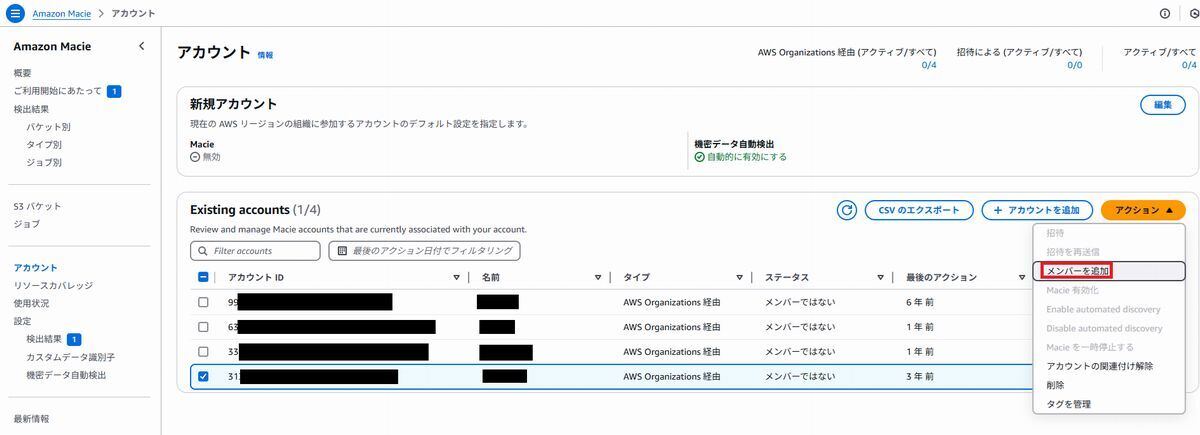Viewport: 1200px width, 435px height.
Task: Open 設定 in the sidebar
Action: [22, 321]
